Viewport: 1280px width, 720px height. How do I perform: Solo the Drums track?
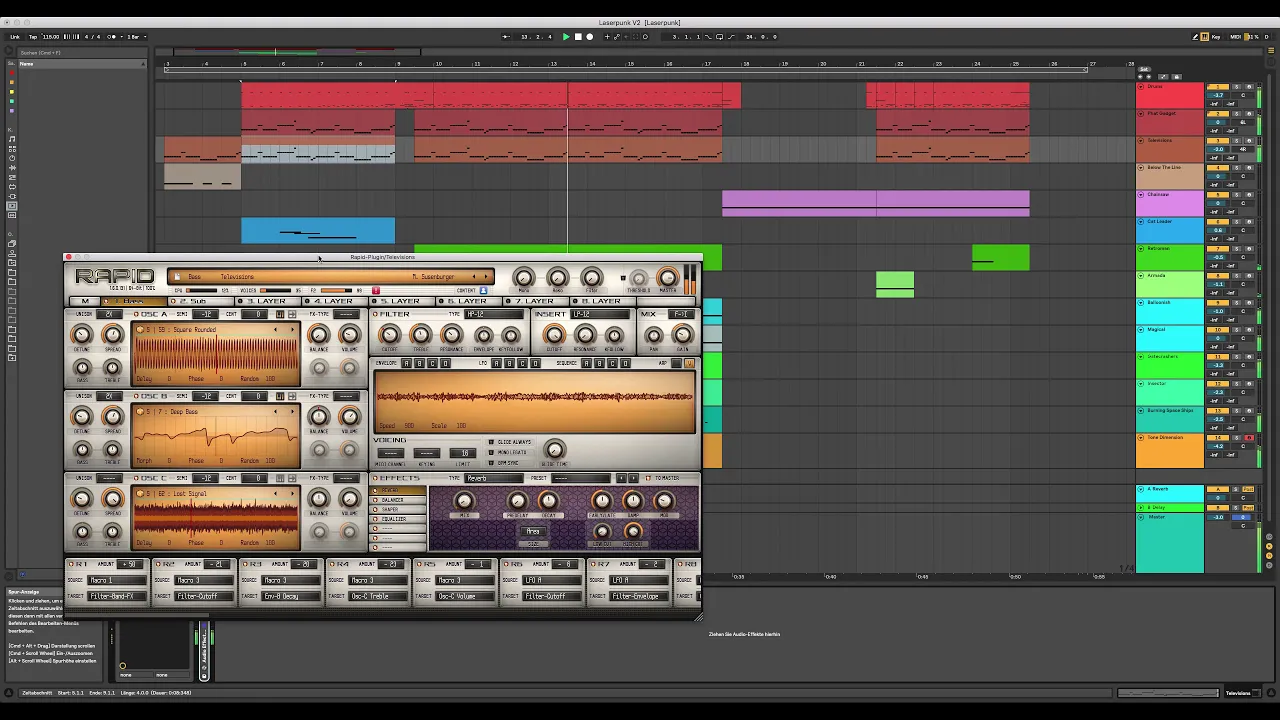click(x=1238, y=88)
